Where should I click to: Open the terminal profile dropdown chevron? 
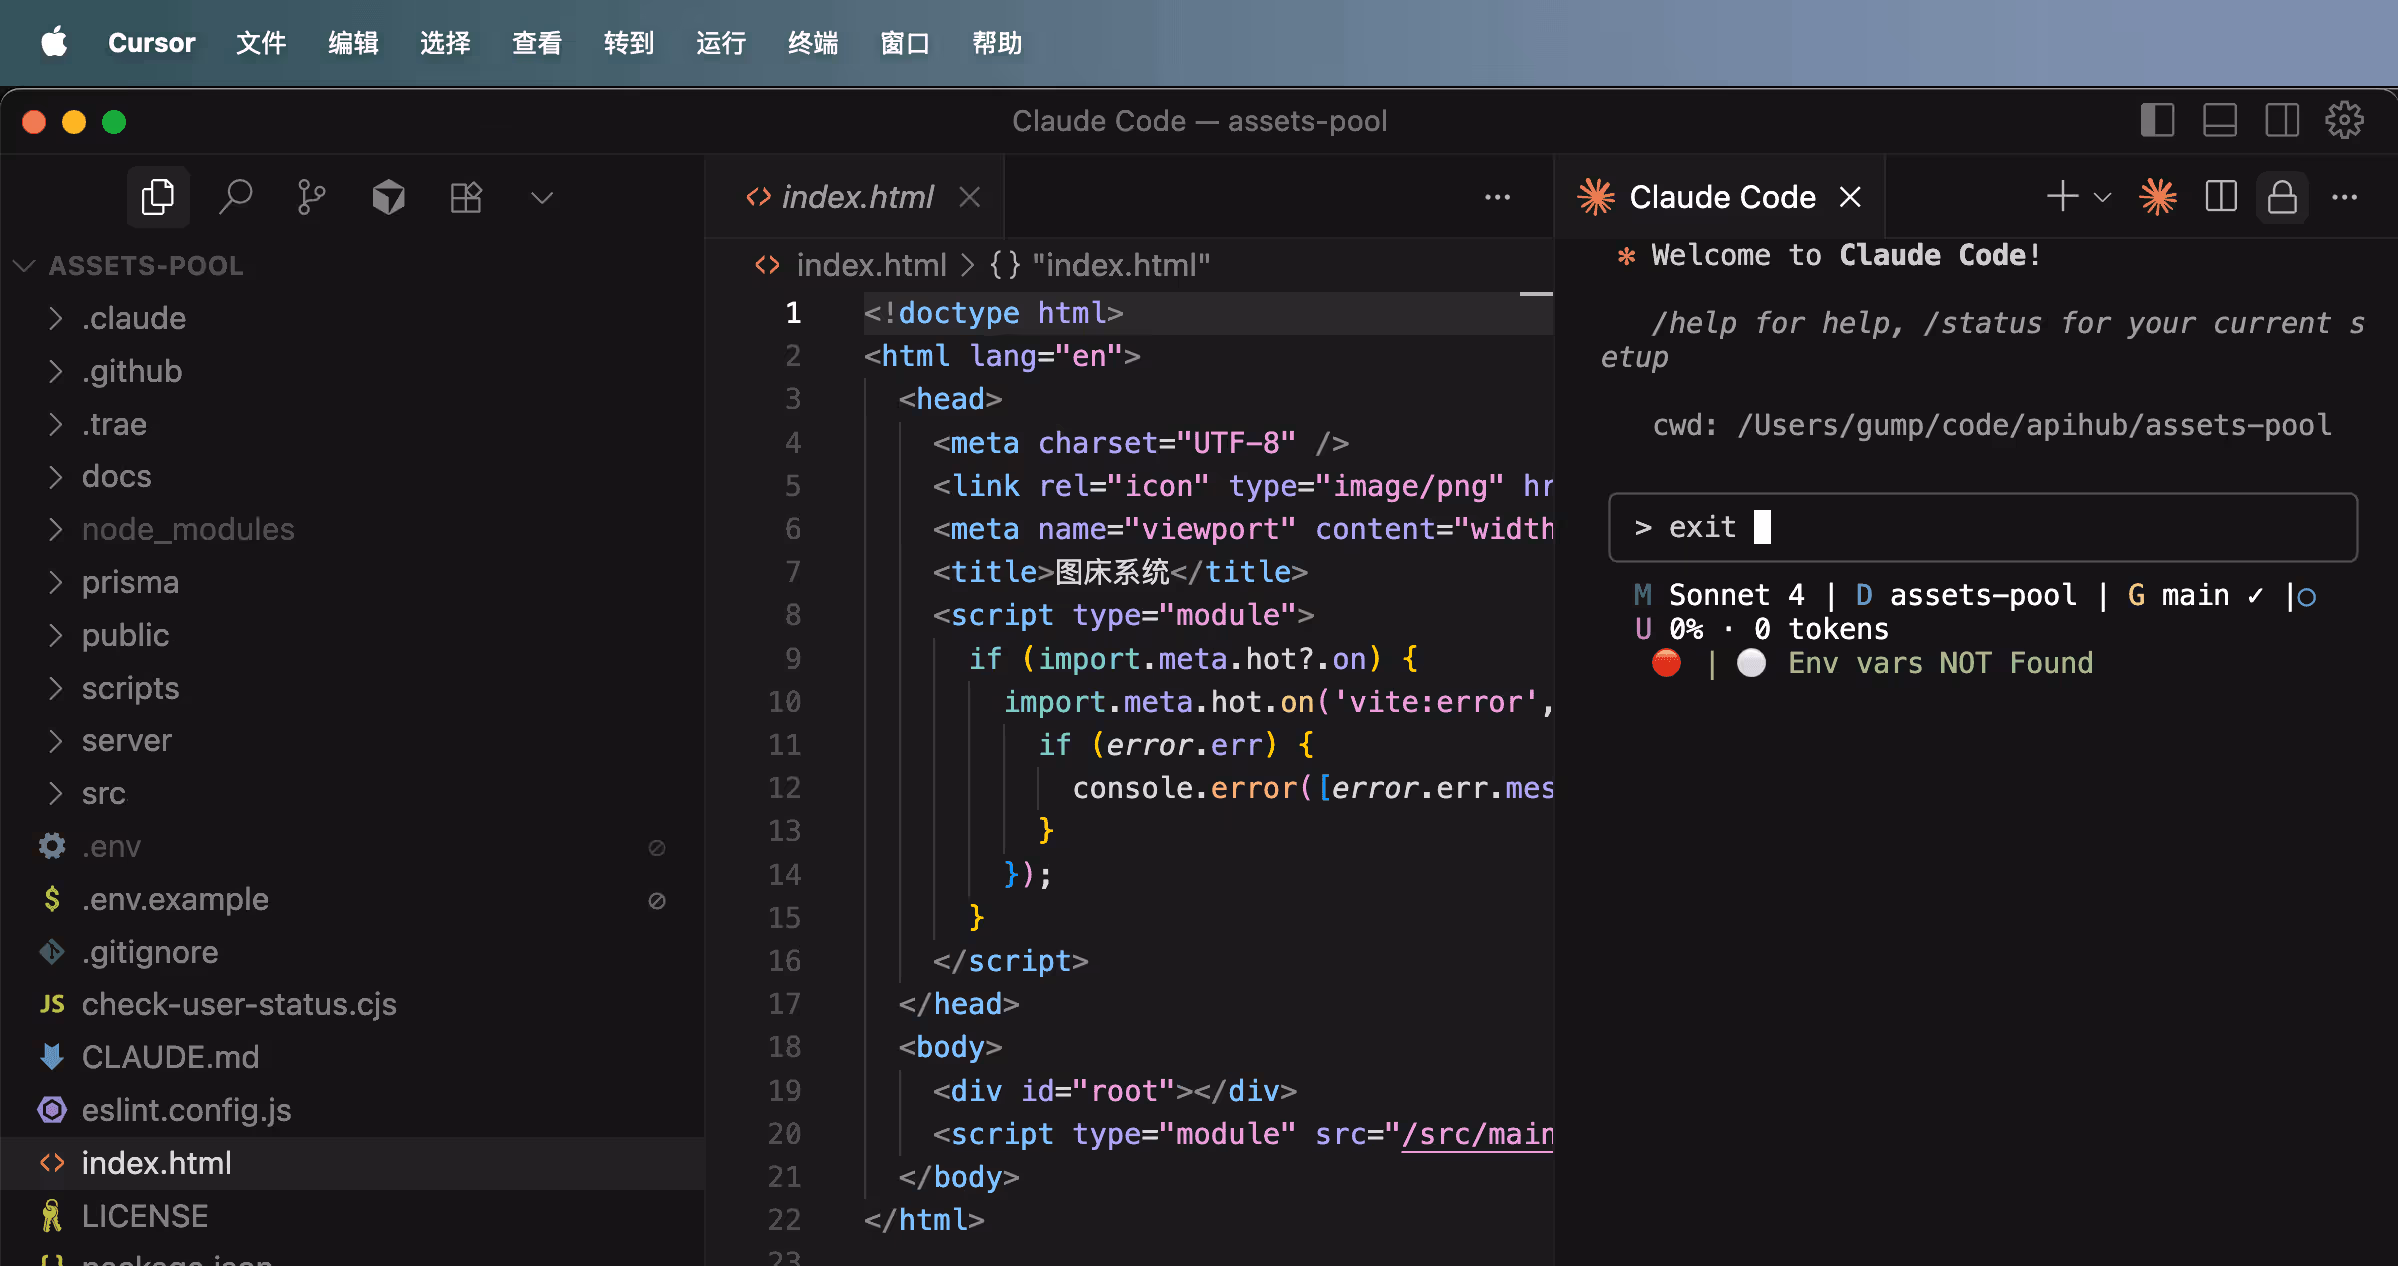point(2101,197)
